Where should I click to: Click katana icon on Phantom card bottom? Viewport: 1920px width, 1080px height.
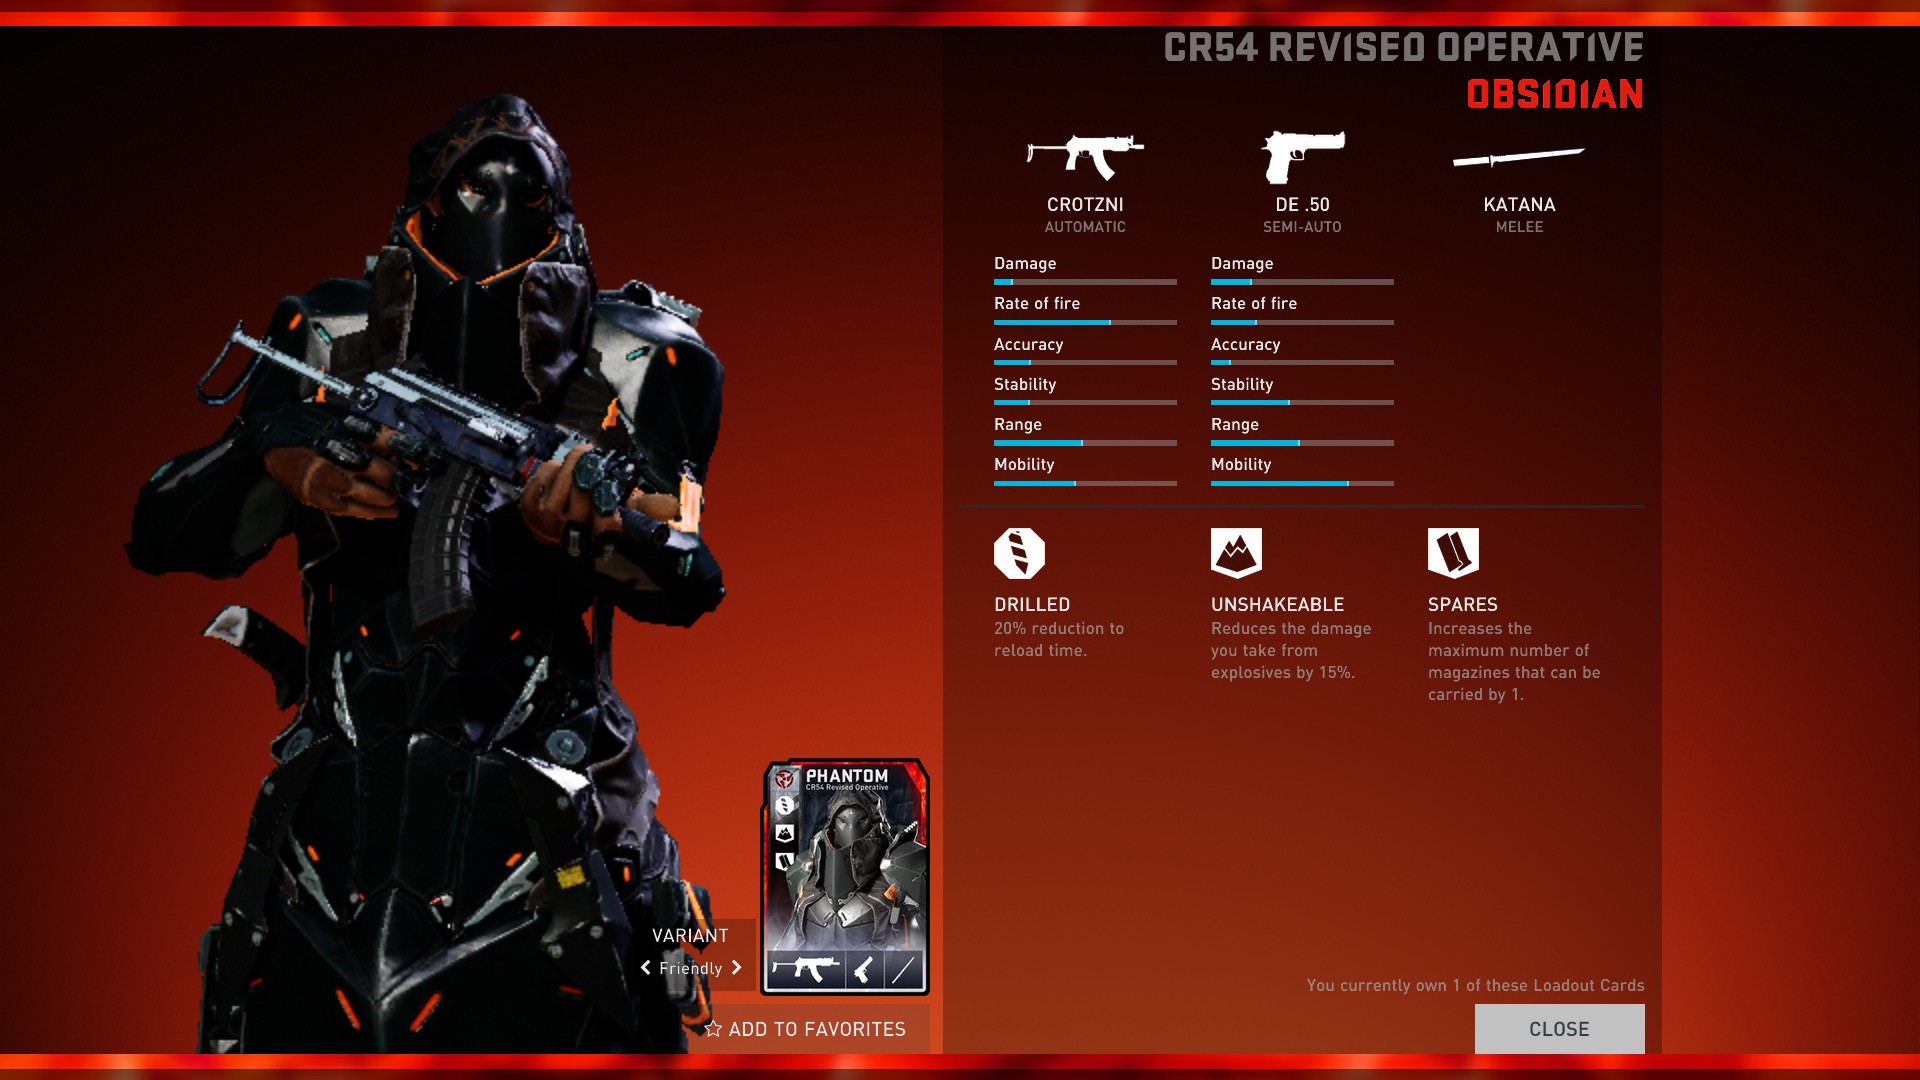tap(904, 969)
